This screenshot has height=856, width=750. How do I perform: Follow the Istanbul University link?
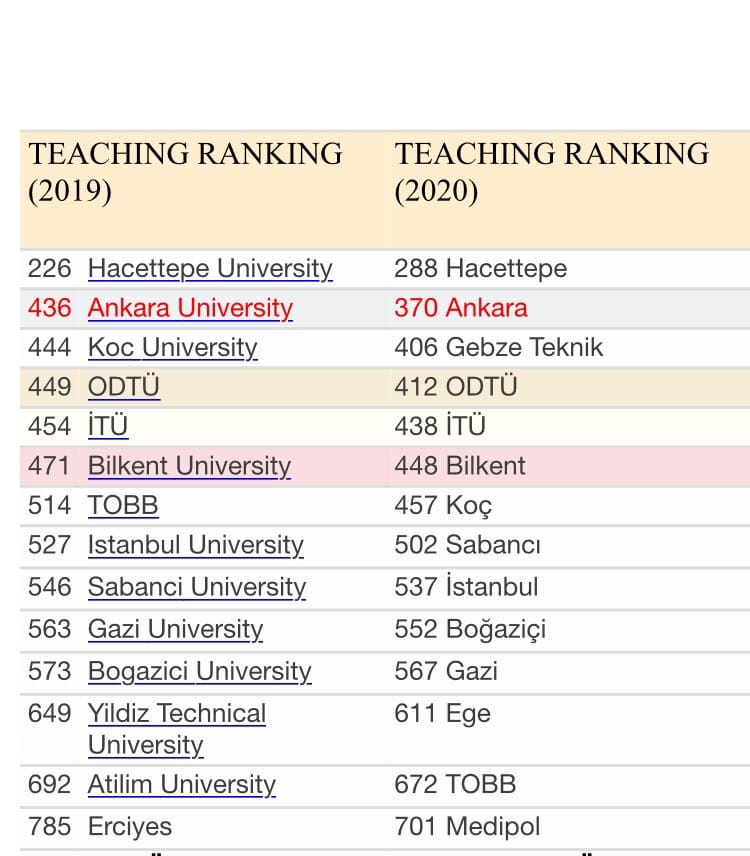click(196, 545)
